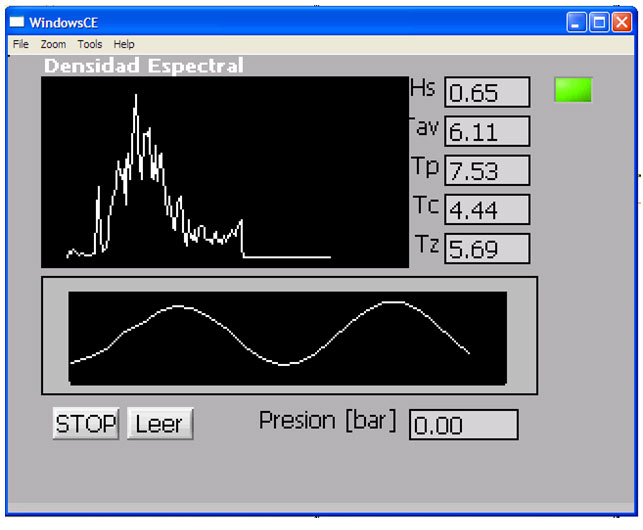
Task: Select the Tav value field
Action: tap(487, 131)
